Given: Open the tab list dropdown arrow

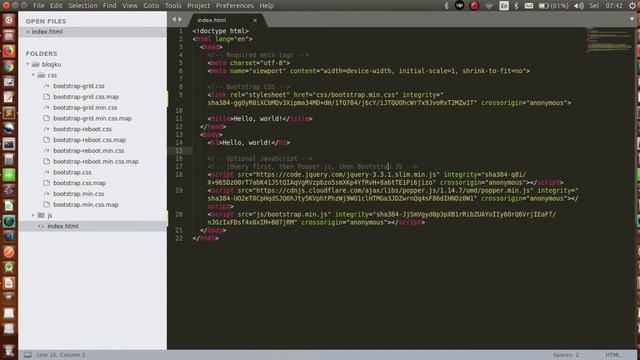Looking at the screenshot, I should click(632, 19).
